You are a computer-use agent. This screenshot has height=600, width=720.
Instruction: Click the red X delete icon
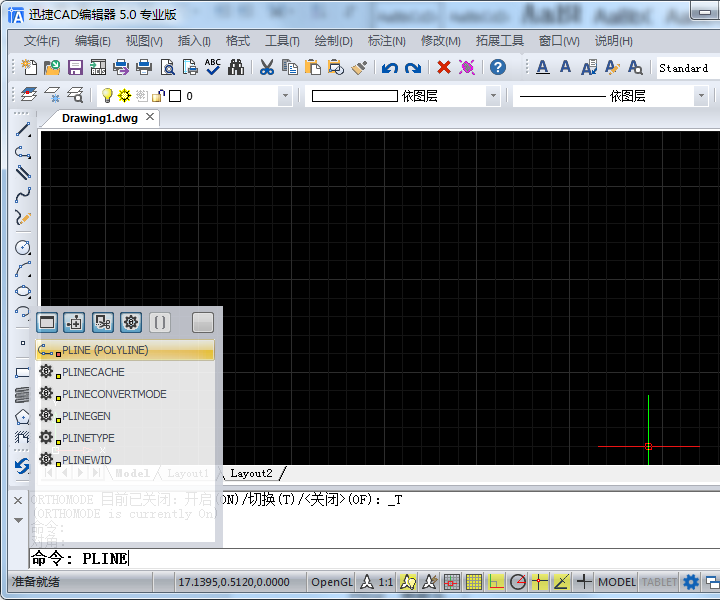(x=444, y=67)
